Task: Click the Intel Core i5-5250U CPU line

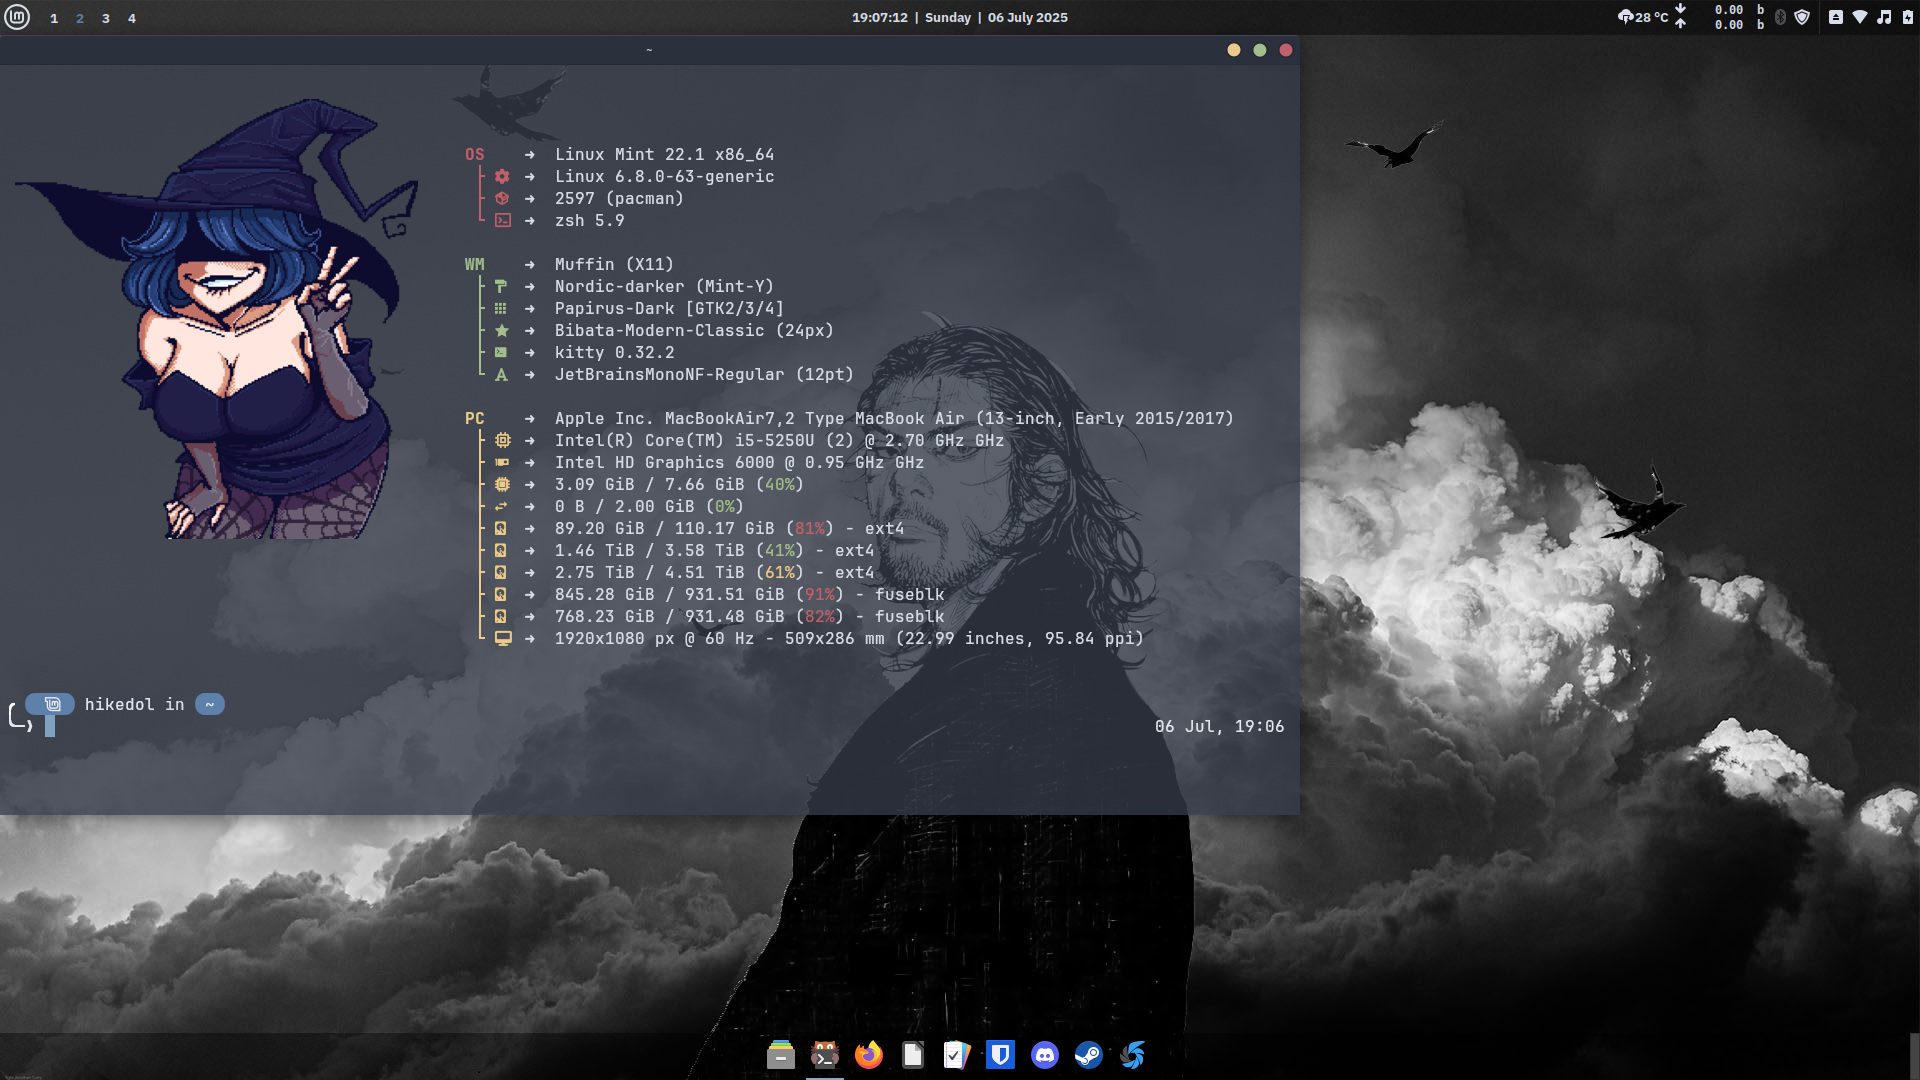Action: coord(779,440)
